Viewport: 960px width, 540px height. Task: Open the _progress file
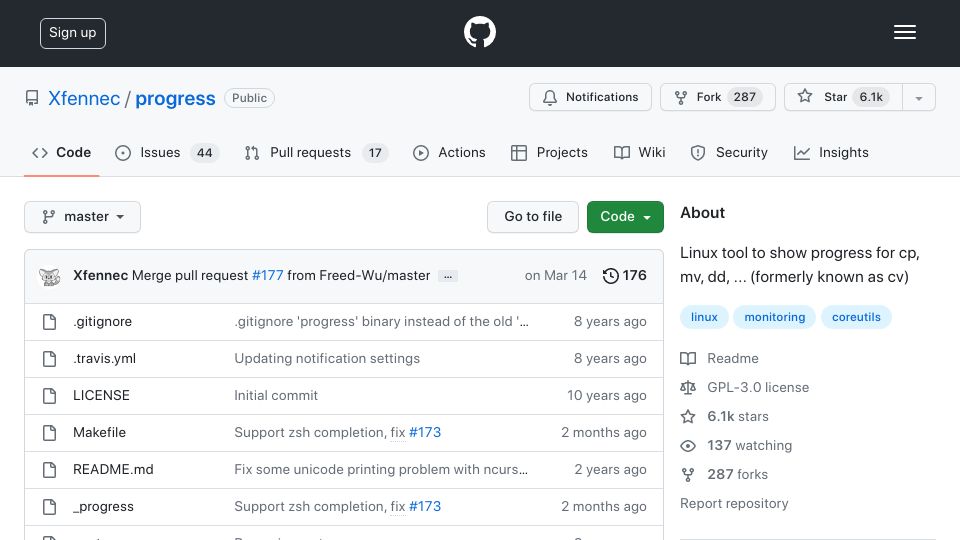pyautogui.click(x=103, y=507)
